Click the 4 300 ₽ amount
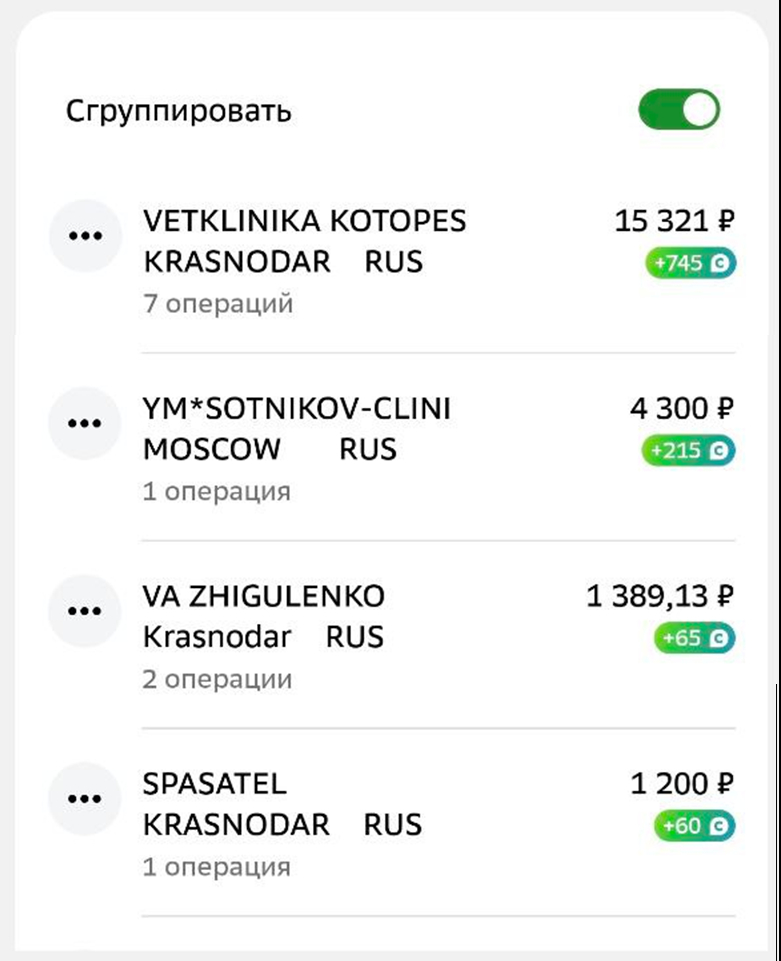781x961 pixels. (x=682, y=408)
